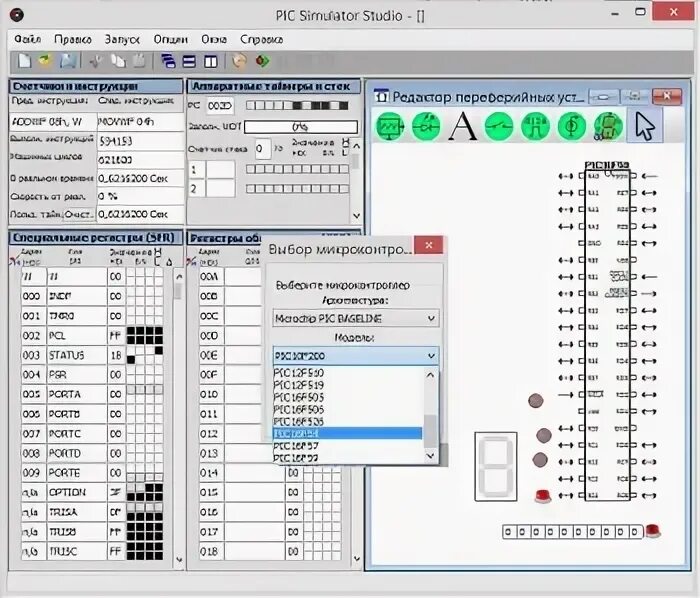Viewport: 700px width, 598px height.
Task: Select the TRISA register row
Action: pos(92,512)
